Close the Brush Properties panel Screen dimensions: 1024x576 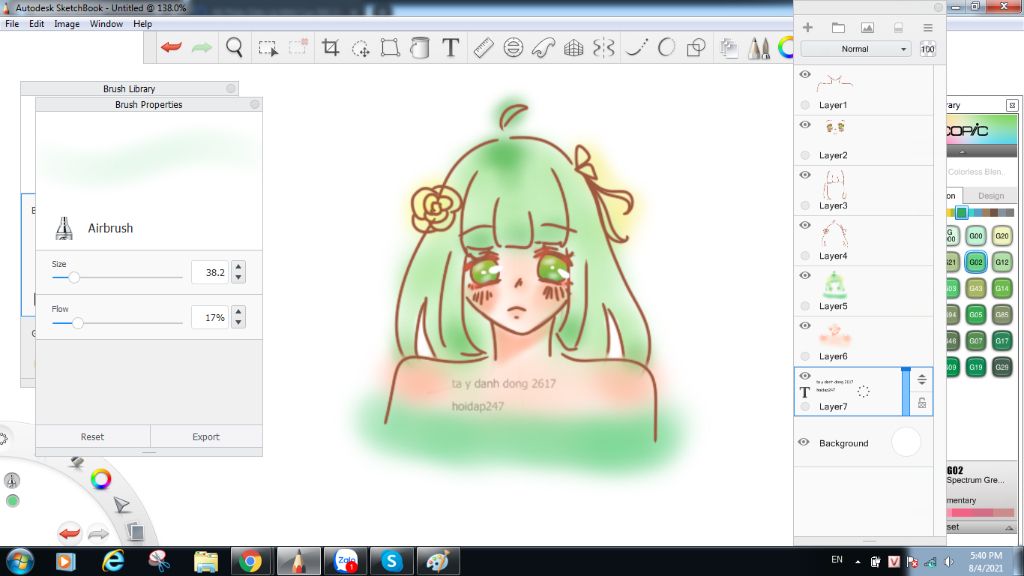coord(255,104)
